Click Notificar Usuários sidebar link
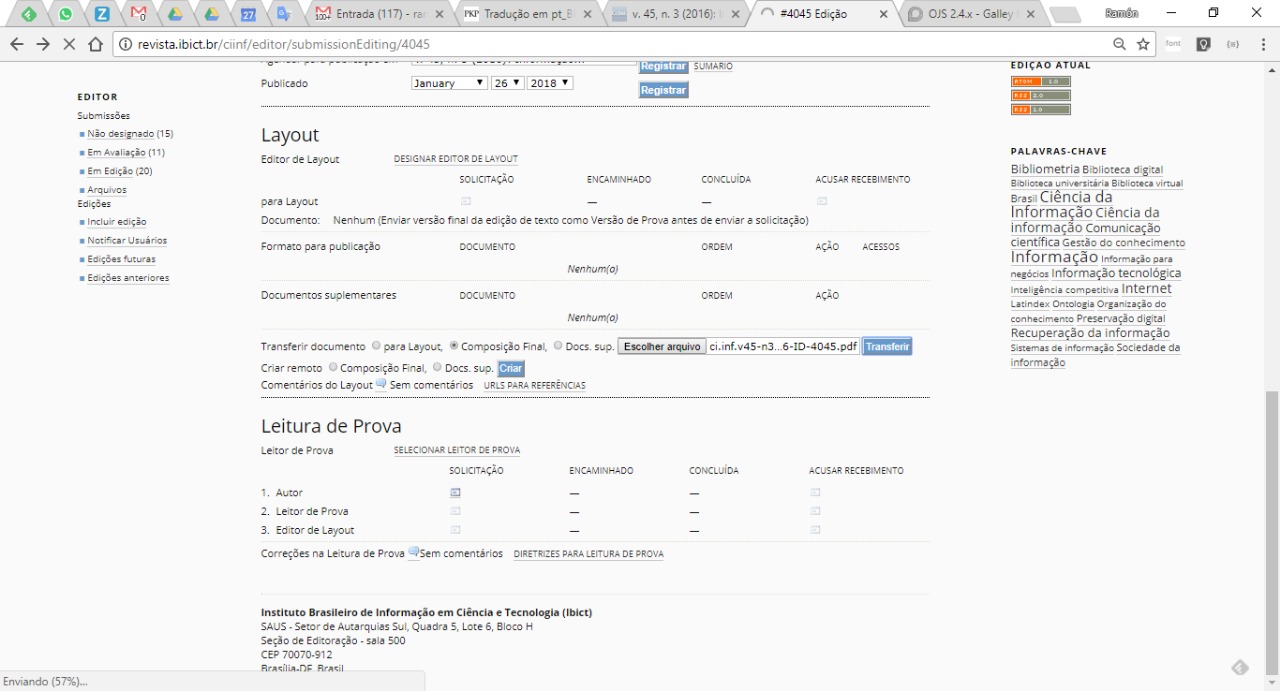This screenshot has width=1280, height=691. [x=127, y=240]
